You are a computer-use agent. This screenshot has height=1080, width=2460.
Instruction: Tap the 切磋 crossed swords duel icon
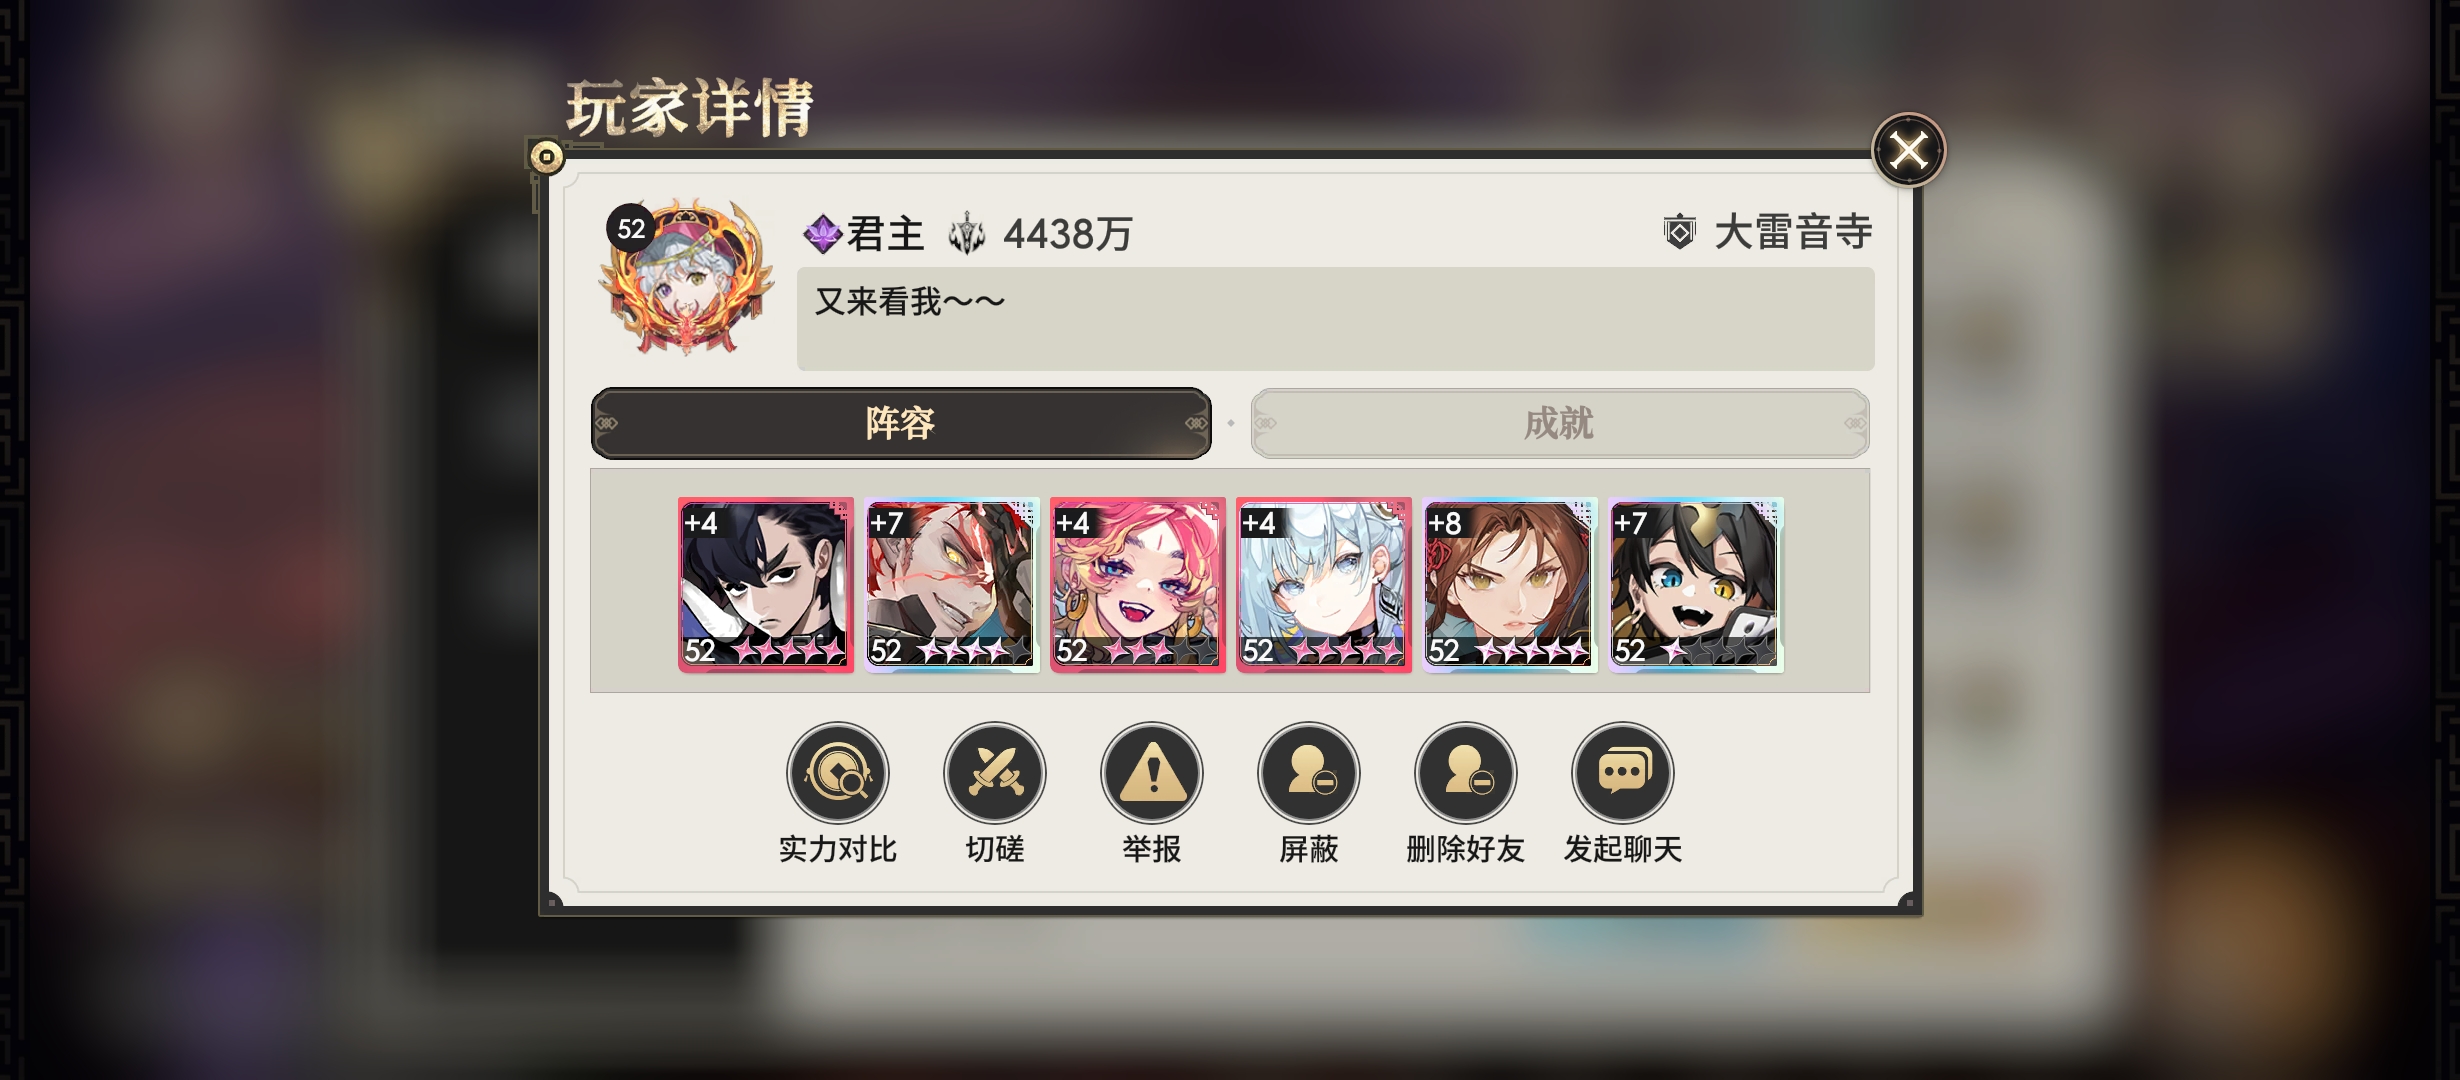tap(995, 773)
